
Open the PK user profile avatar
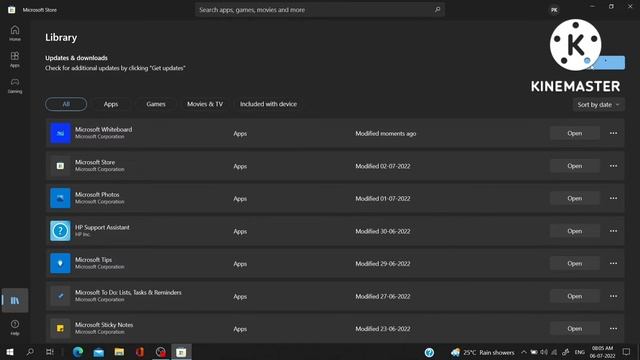click(554, 10)
